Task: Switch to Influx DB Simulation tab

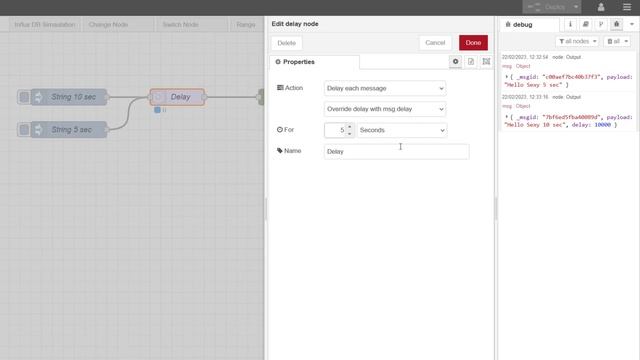Action: pyautogui.click(x=45, y=24)
